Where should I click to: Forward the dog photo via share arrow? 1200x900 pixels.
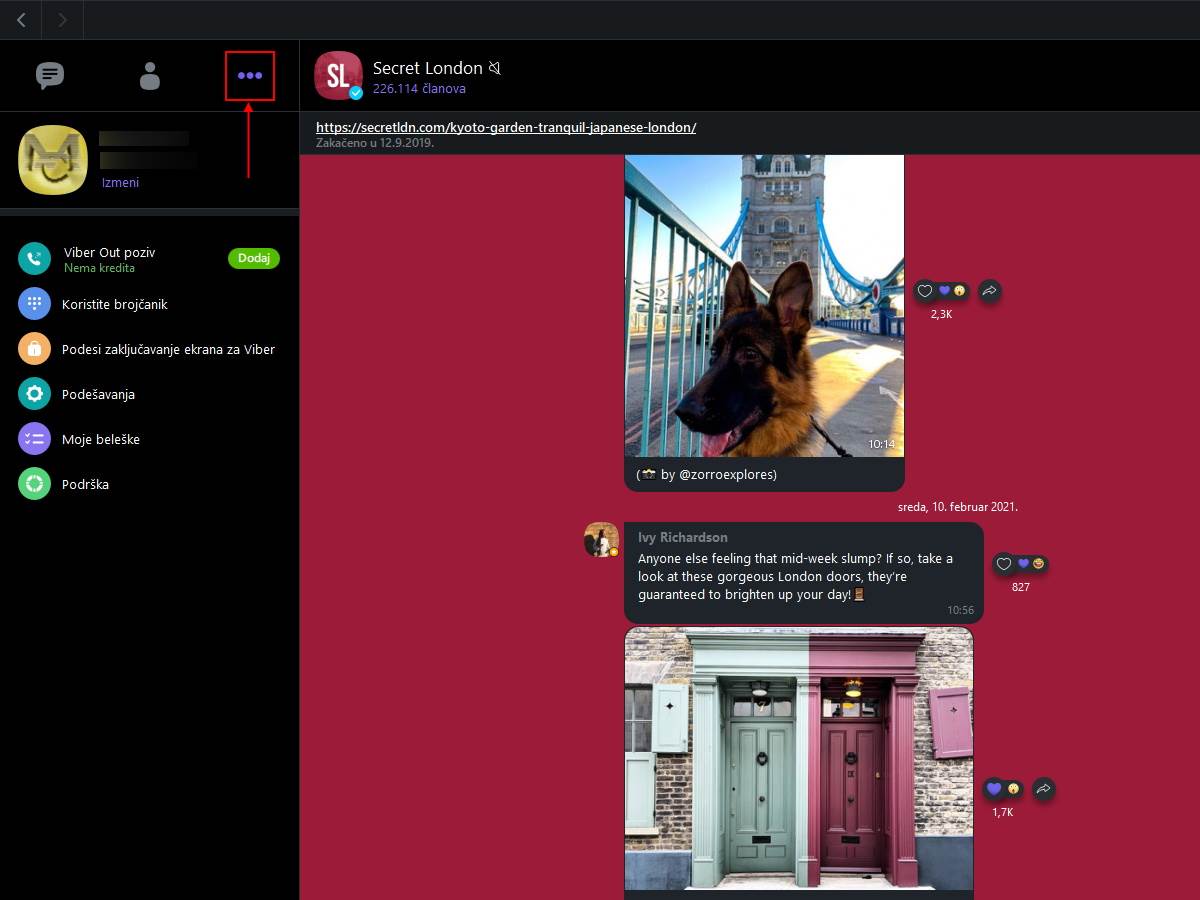[989, 290]
